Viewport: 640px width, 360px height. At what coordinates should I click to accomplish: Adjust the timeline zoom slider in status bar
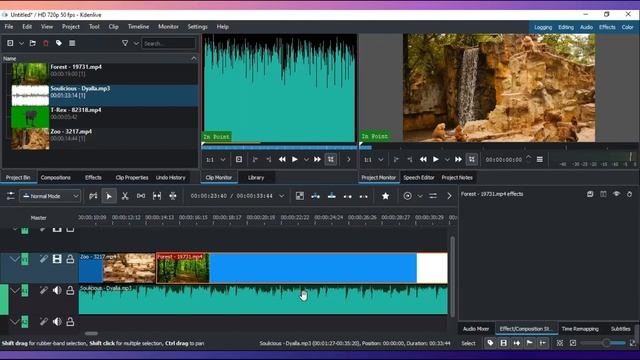click(603, 343)
